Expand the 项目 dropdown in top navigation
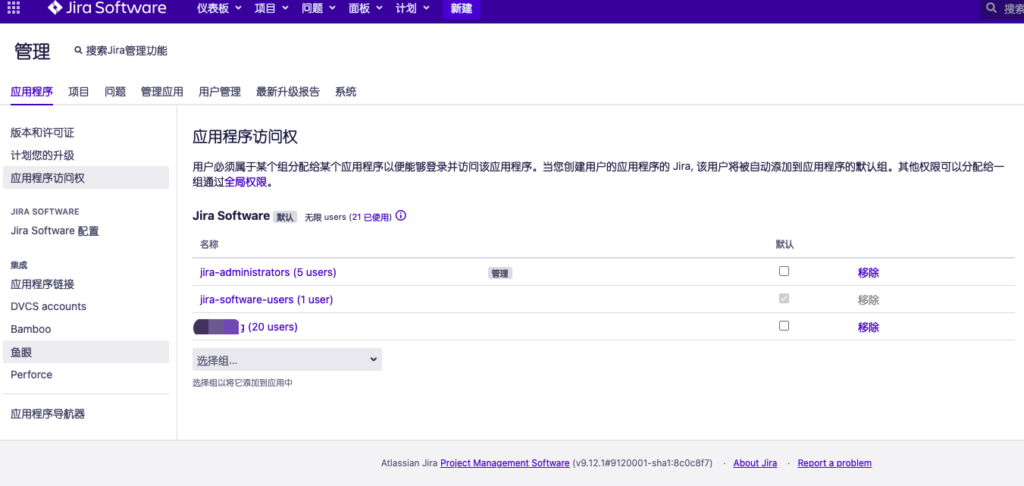 tap(271, 9)
